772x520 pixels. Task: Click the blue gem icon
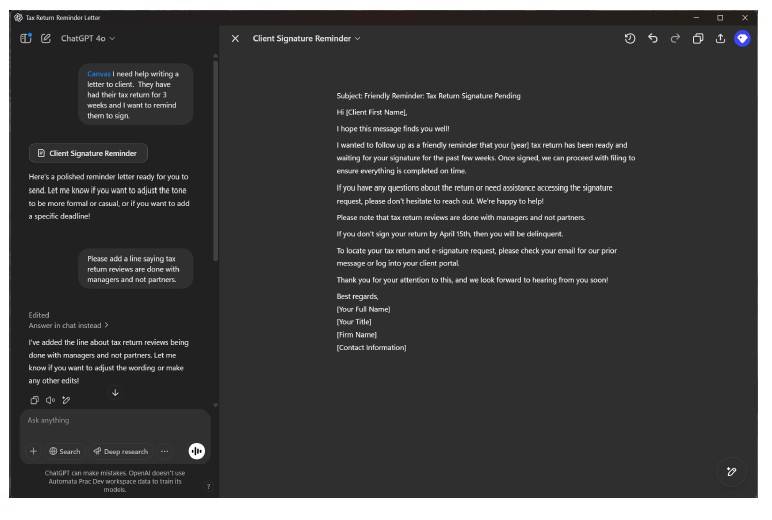(742, 38)
